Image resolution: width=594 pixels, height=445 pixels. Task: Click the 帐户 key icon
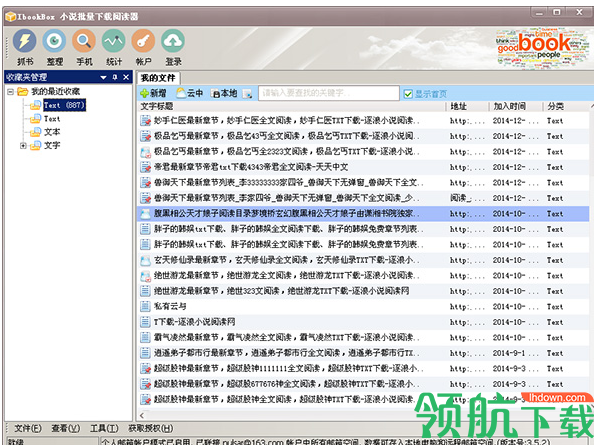click(143, 41)
